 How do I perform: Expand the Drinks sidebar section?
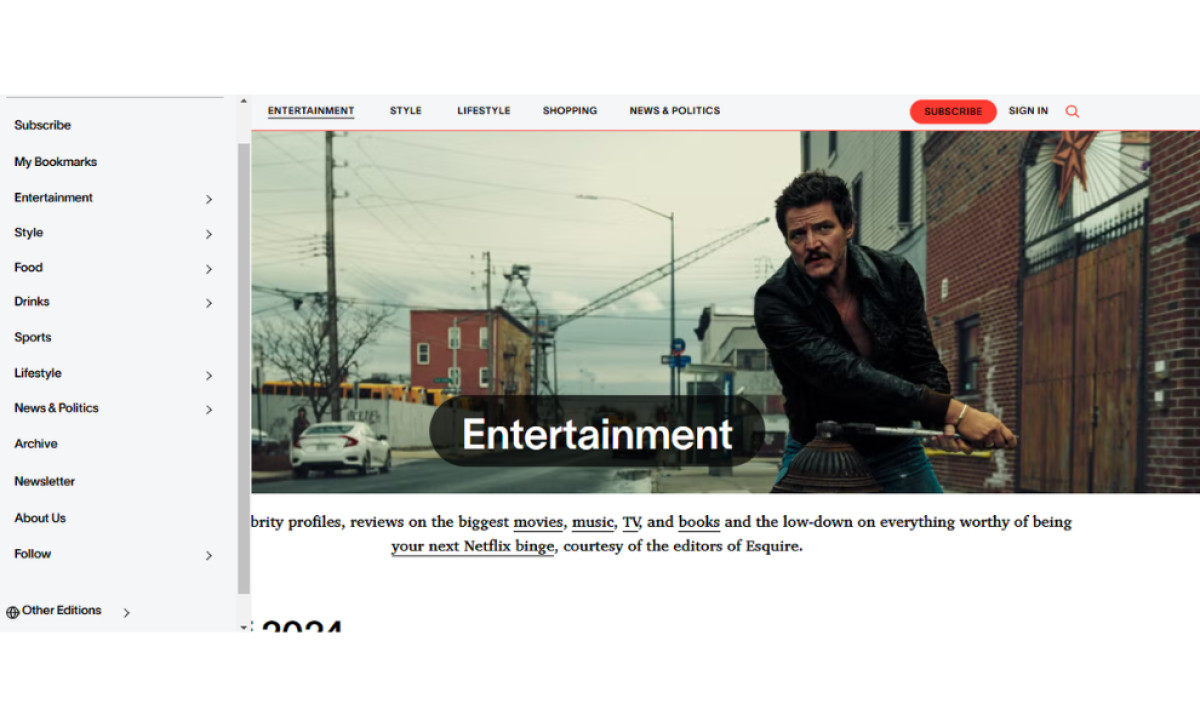click(x=209, y=303)
